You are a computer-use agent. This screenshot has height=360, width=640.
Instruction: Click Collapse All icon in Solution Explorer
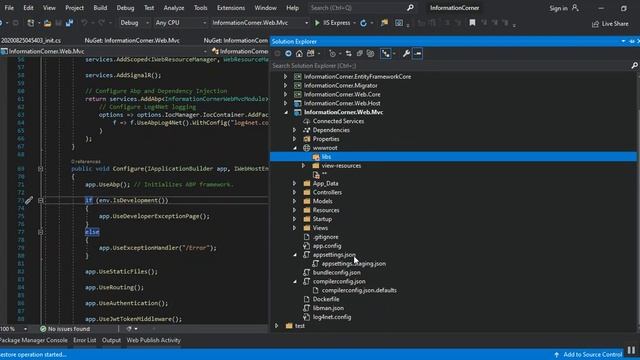(360, 53)
